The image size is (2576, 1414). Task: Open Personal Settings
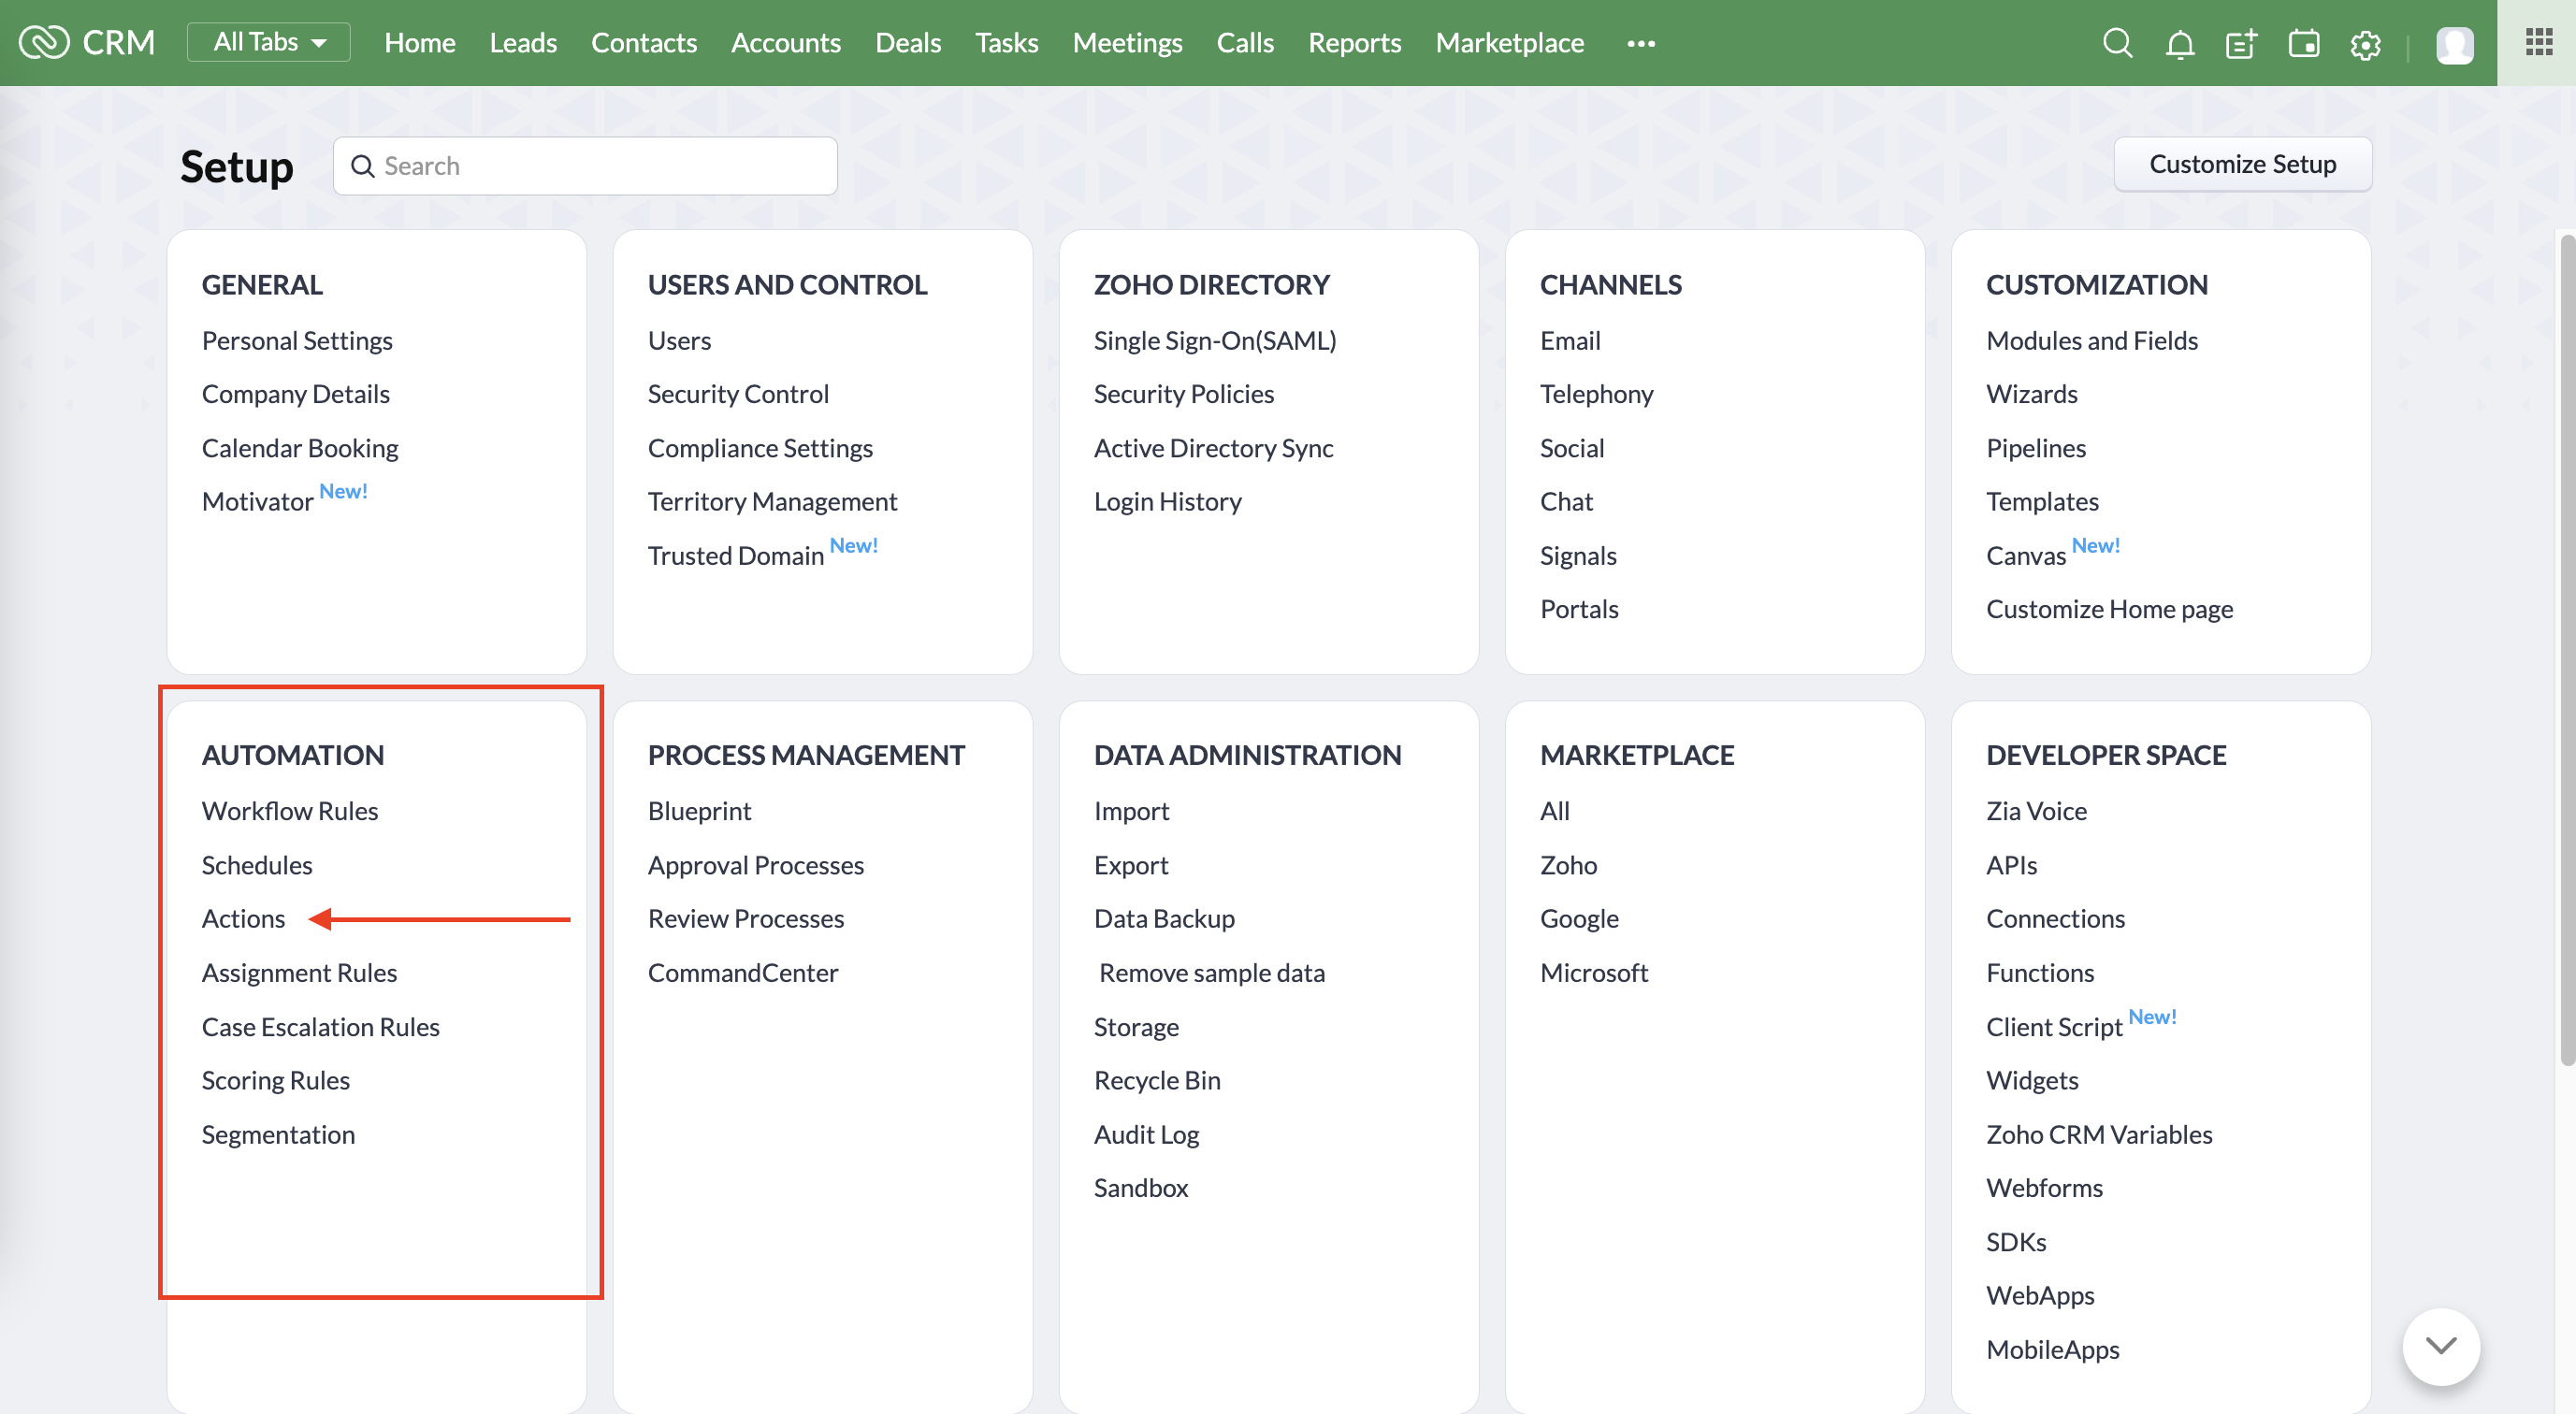297,340
